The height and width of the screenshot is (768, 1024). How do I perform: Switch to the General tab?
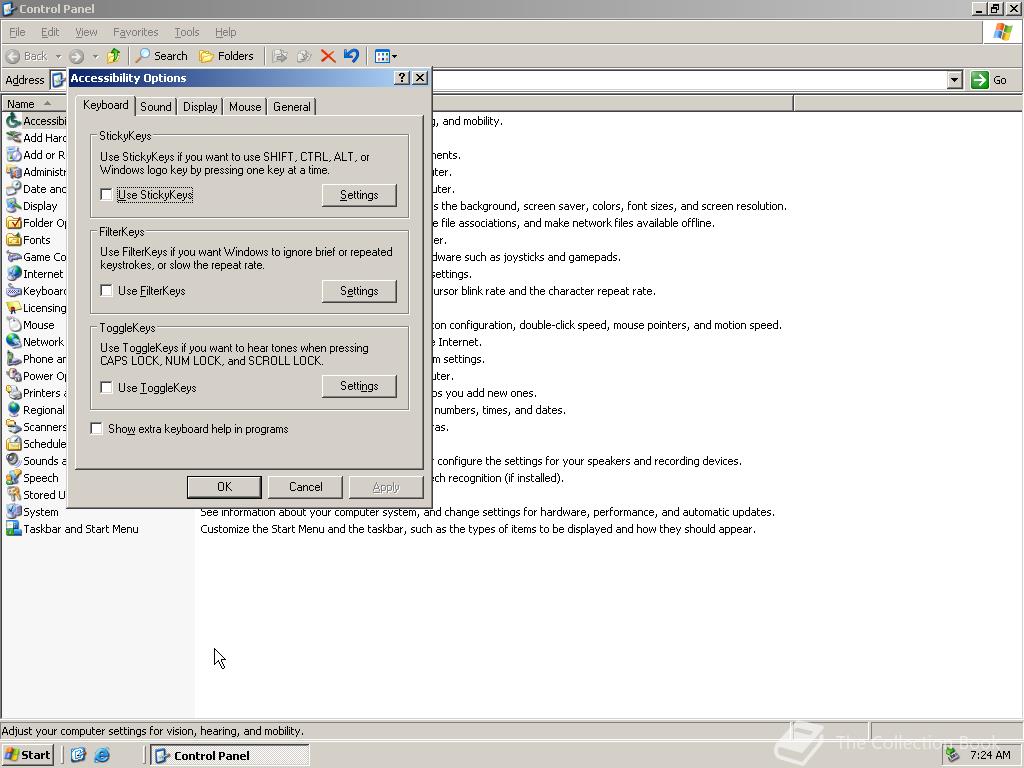pyautogui.click(x=291, y=106)
